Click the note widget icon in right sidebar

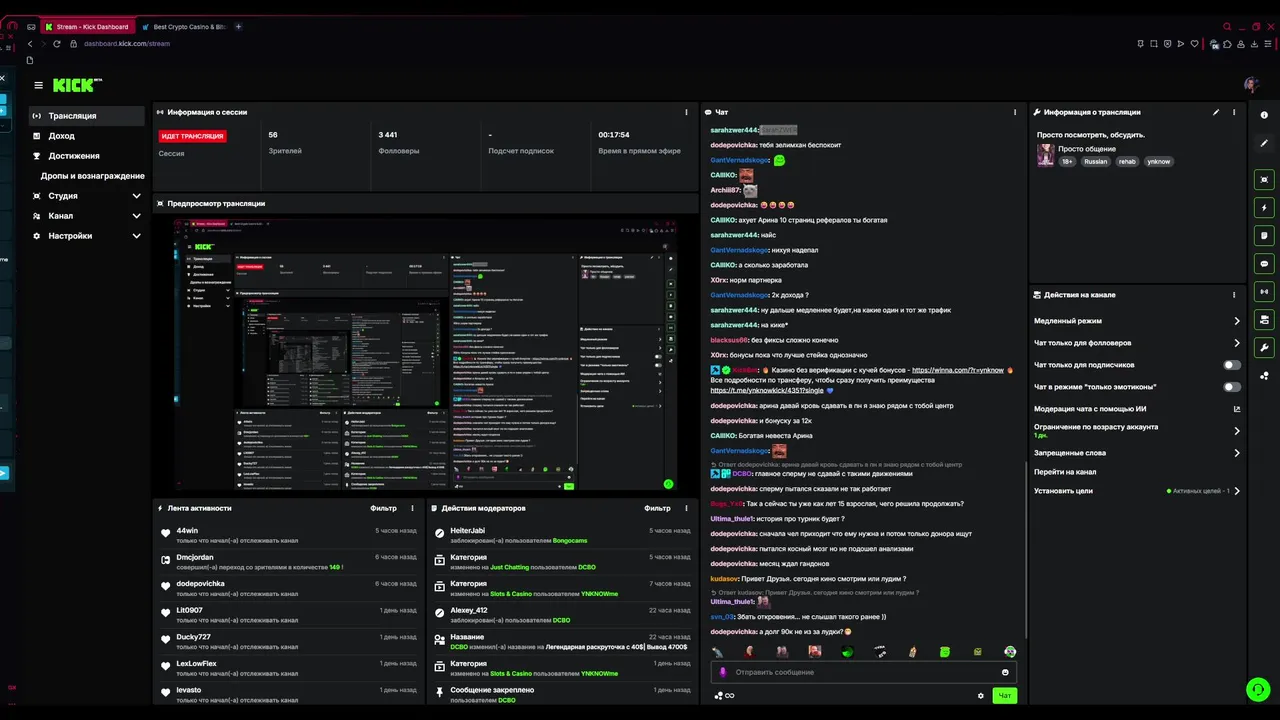click(x=1264, y=236)
